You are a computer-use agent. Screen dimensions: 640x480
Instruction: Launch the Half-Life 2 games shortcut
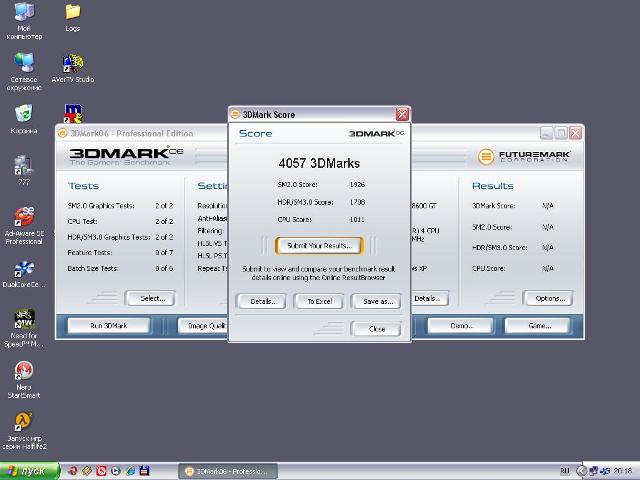24,431
